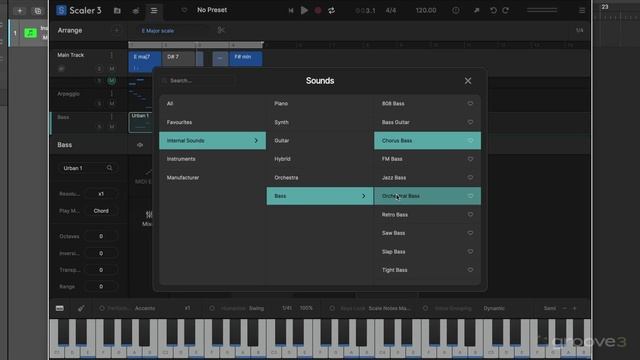The image size is (640, 360).
Task: Close the Sounds dialog
Action: pyautogui.click(x=468, y=81)
